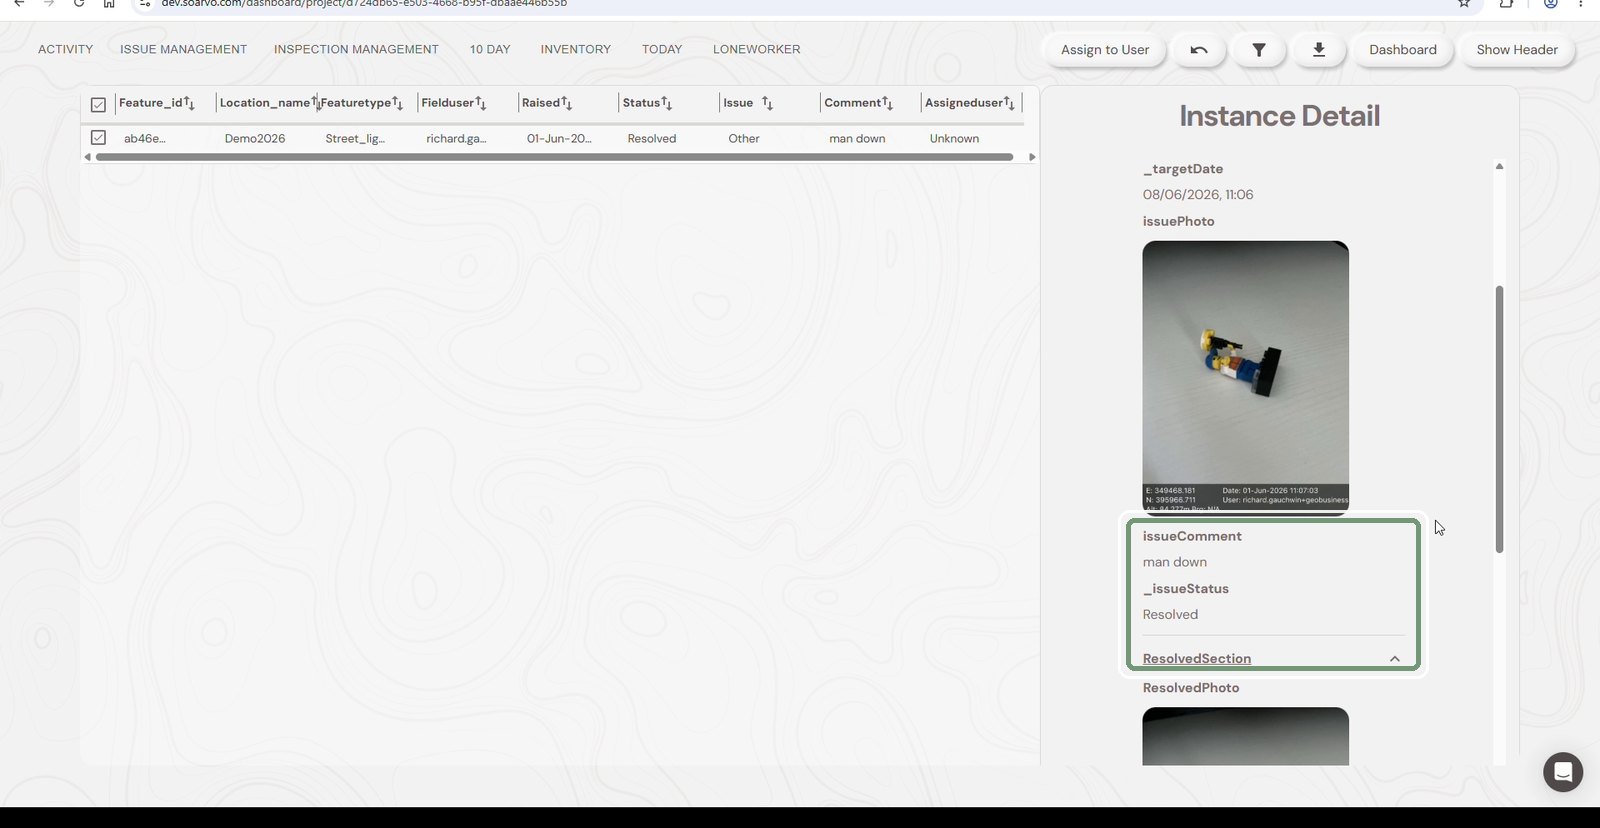Click the richard.ga... fielduser cell

456,139
